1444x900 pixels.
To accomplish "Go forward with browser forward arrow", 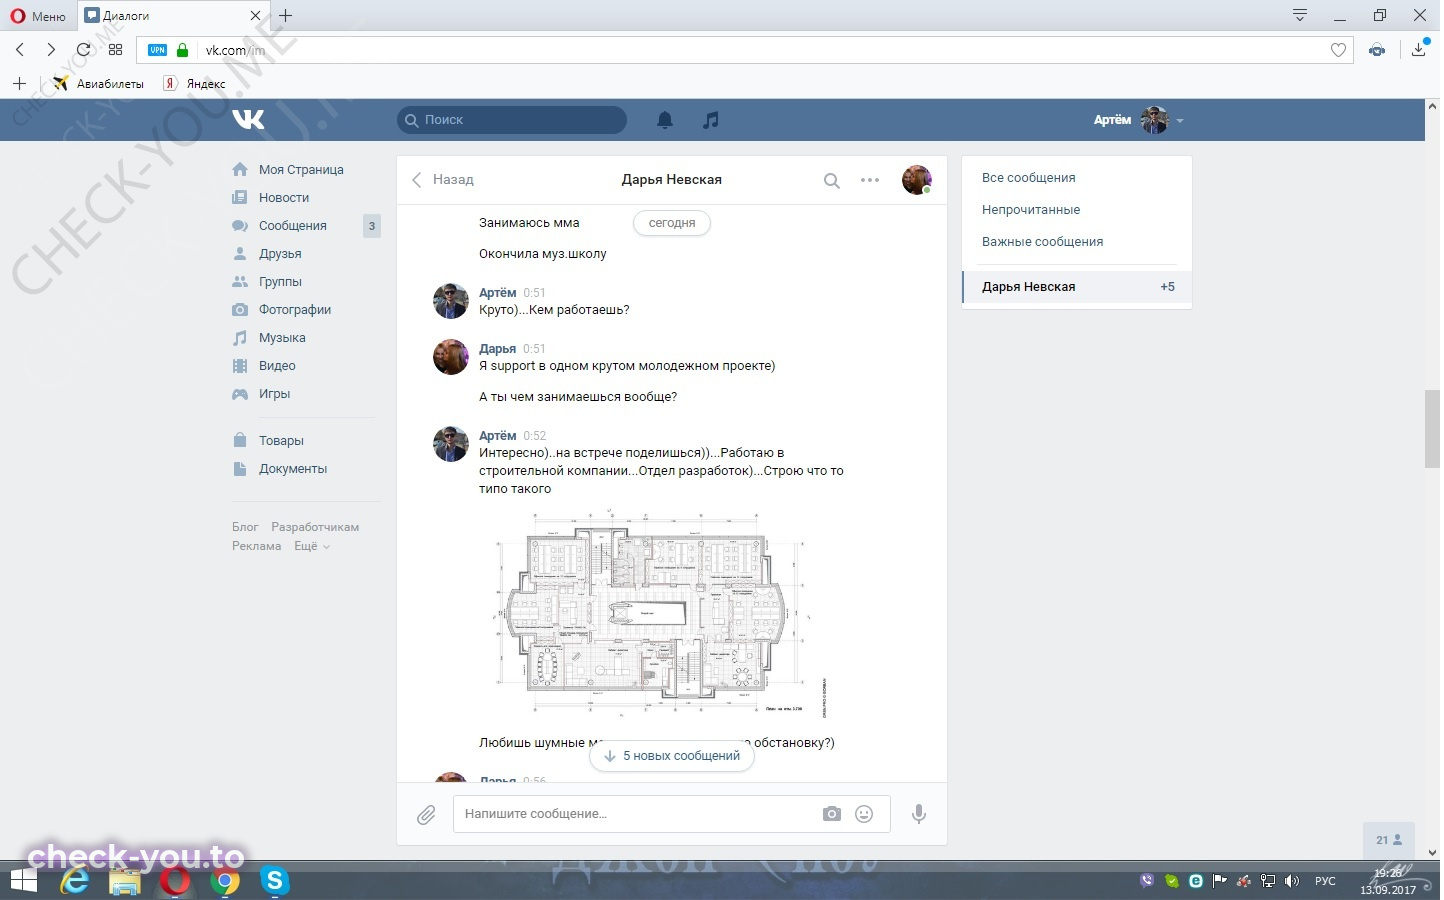I will pos(51,49).
